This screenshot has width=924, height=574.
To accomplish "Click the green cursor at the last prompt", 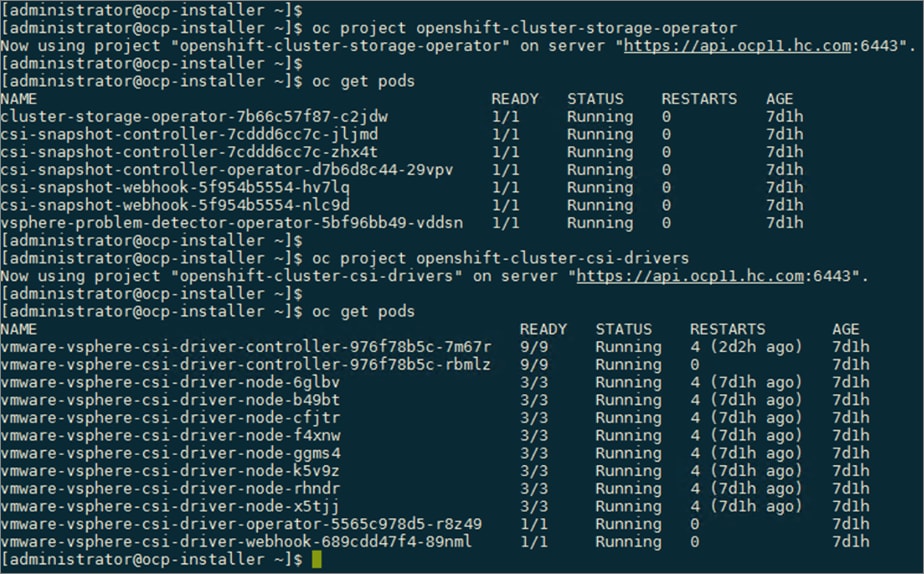I will tap(317, 559).
